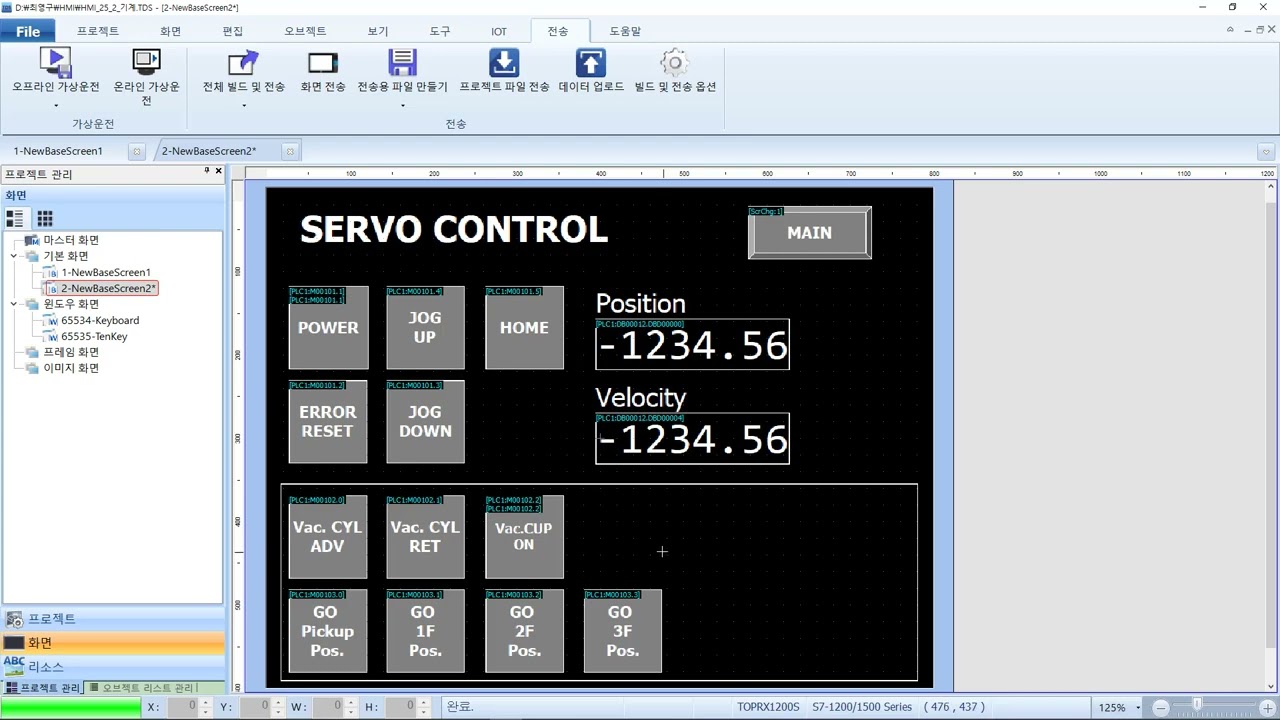
Task: Open the File menu
Action: [28, 31]
